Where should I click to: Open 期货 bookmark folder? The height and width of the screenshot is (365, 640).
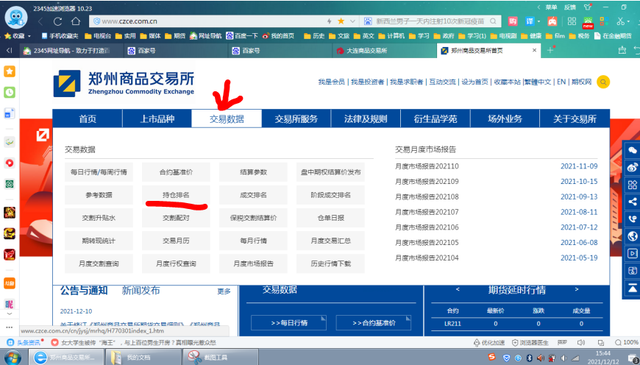tap(175, 36)
